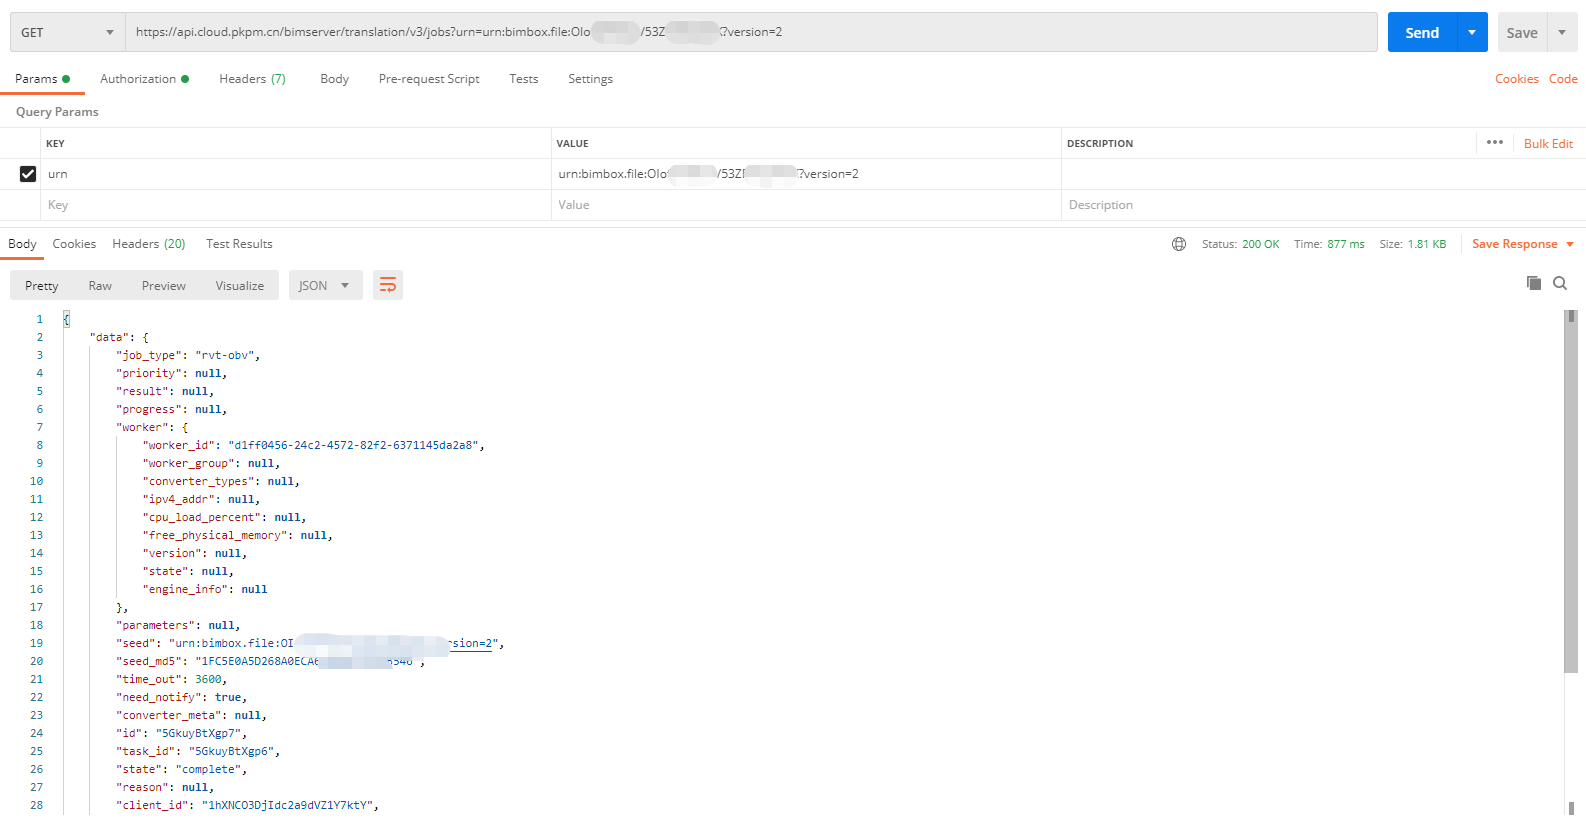Switch to the Authorization tab
The image size is (1586, 823).
coord(143,79)
